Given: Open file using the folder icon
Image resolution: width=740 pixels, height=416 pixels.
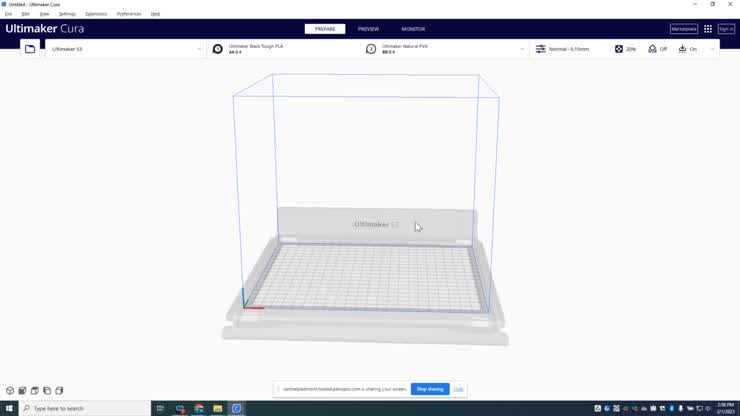Looking at the screenshot, I should click(x=30, y=49).
